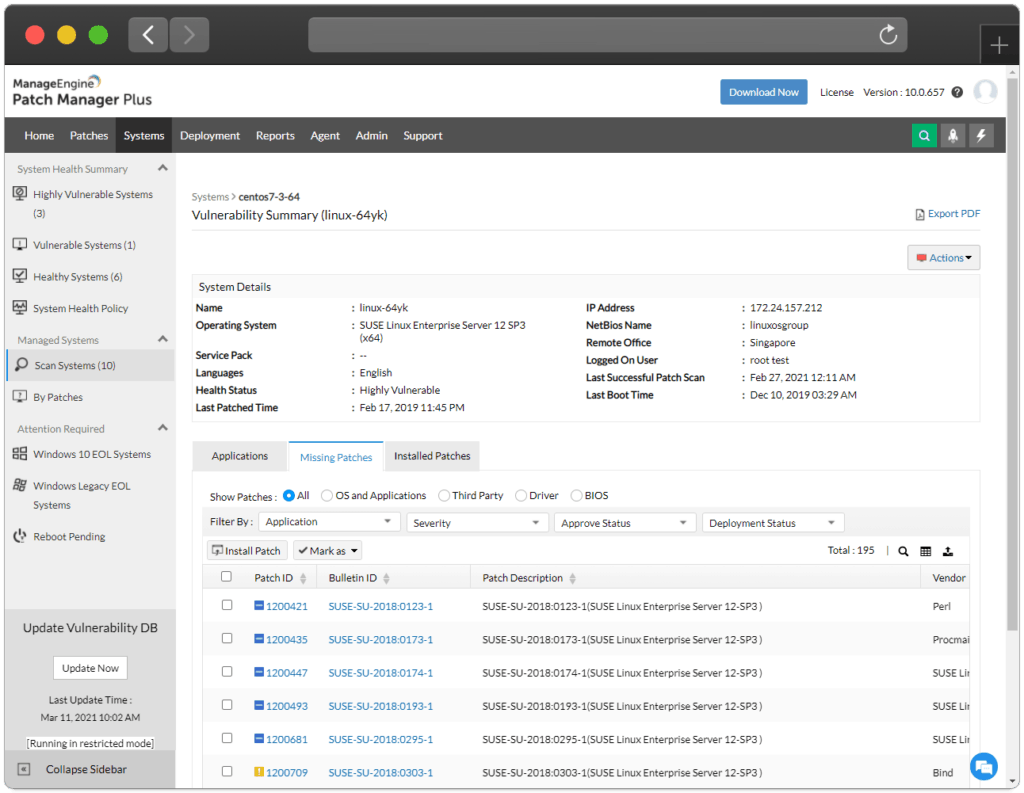The image size is (1024, 793).
Task: Open the SUSE-SU-2018:0123-1 bulletin link
Action: 380,606
